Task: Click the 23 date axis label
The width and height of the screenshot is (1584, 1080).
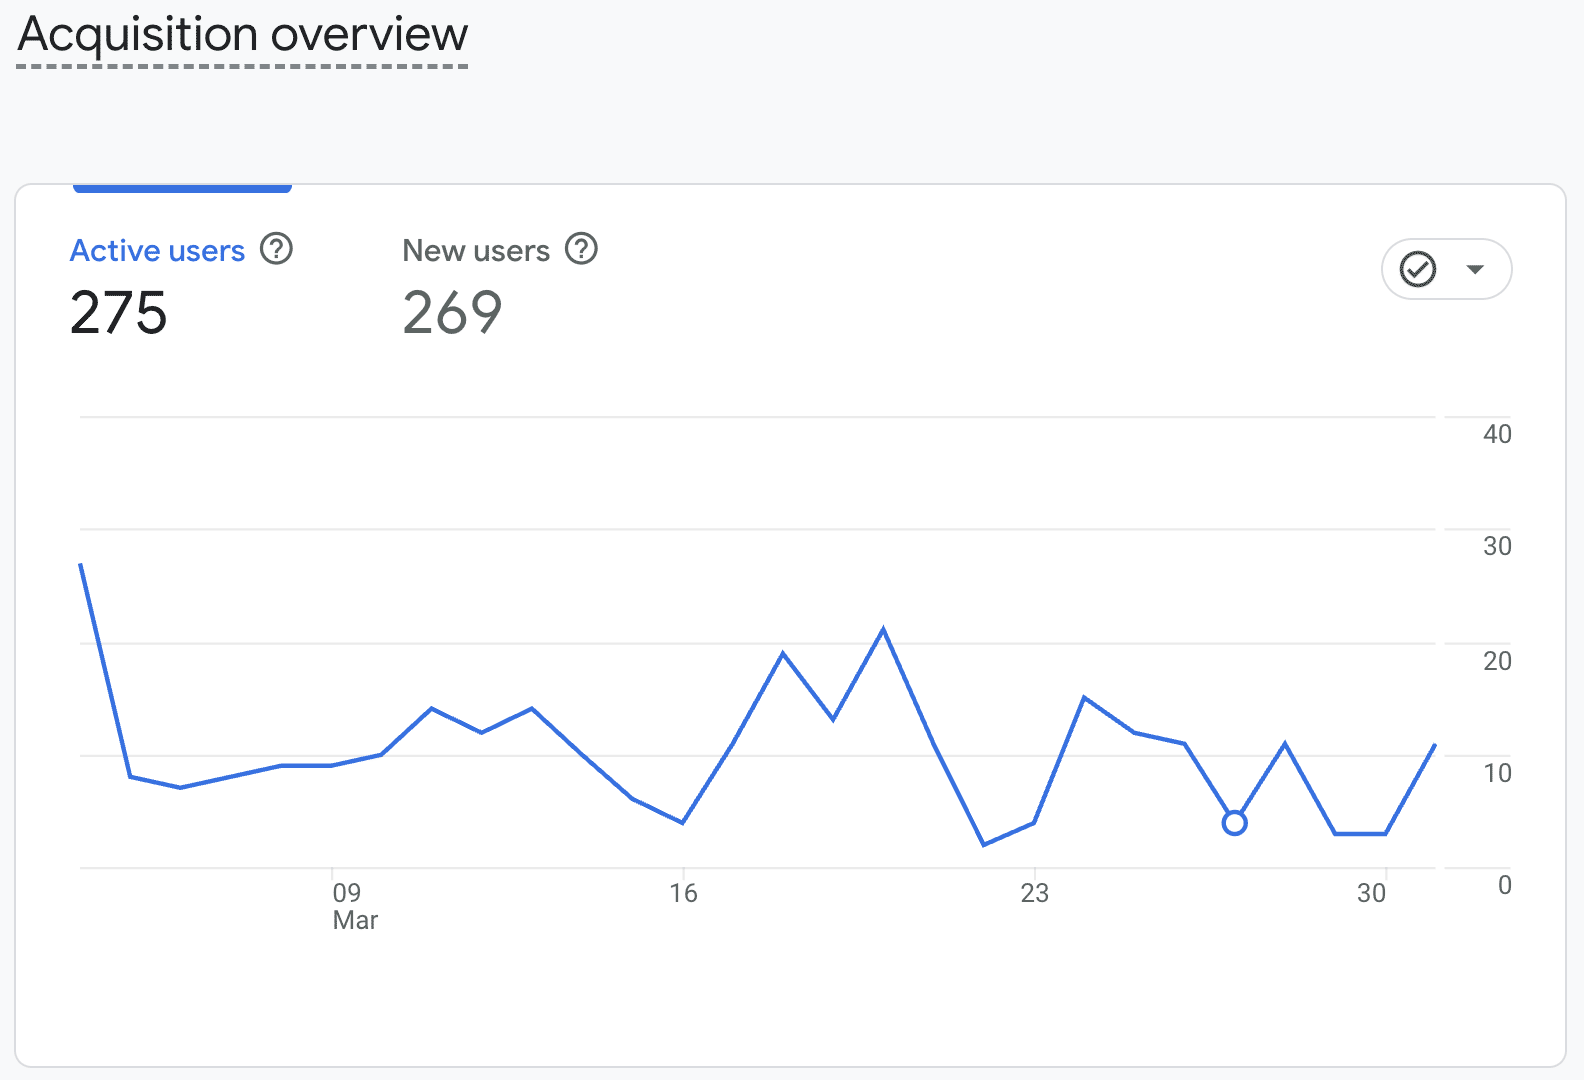Action: tap(1034, 893)
